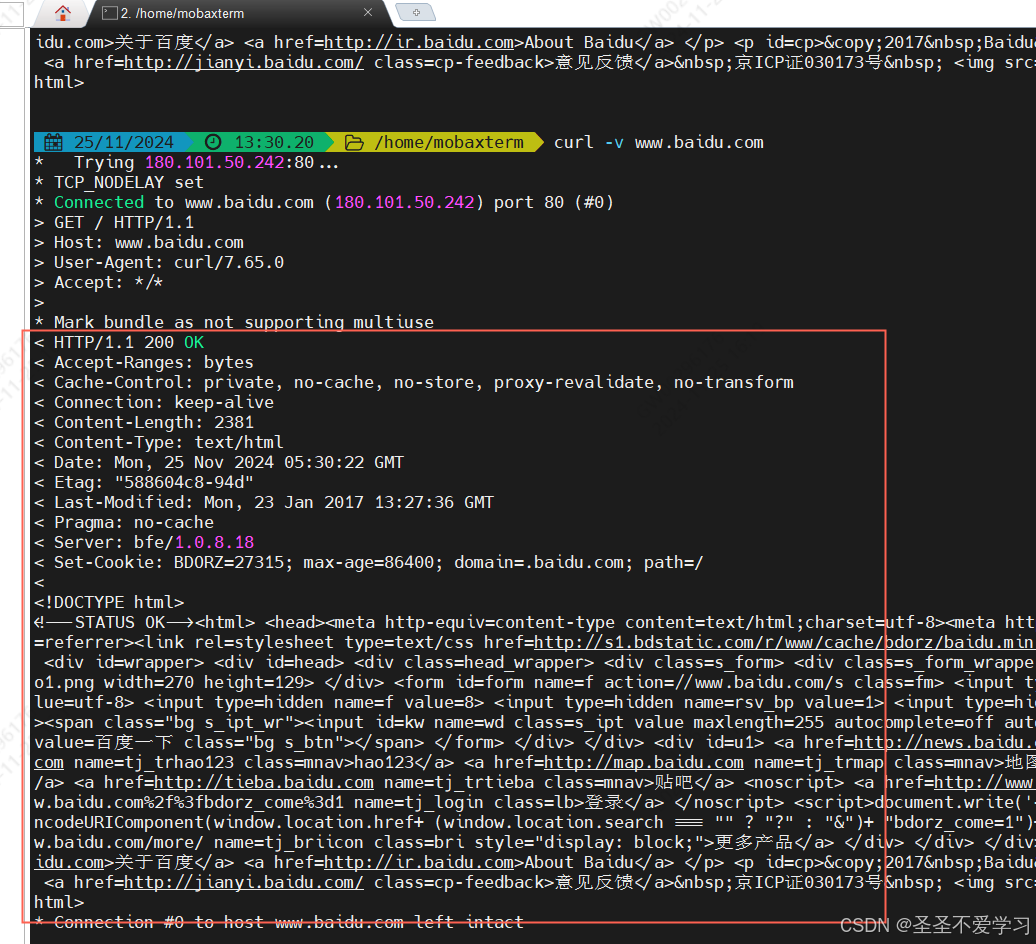Click the Mark bundle as not supporting multiuse line
The height and width of the screenshot is (944, 1036).
tap(244, 322)
